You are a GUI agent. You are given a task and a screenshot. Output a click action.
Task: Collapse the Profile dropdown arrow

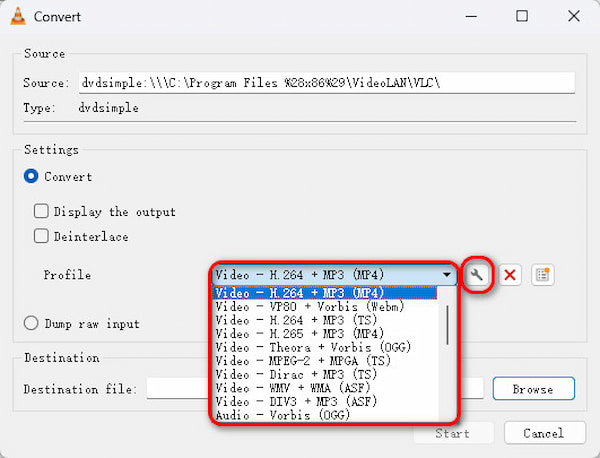[446, 275]
